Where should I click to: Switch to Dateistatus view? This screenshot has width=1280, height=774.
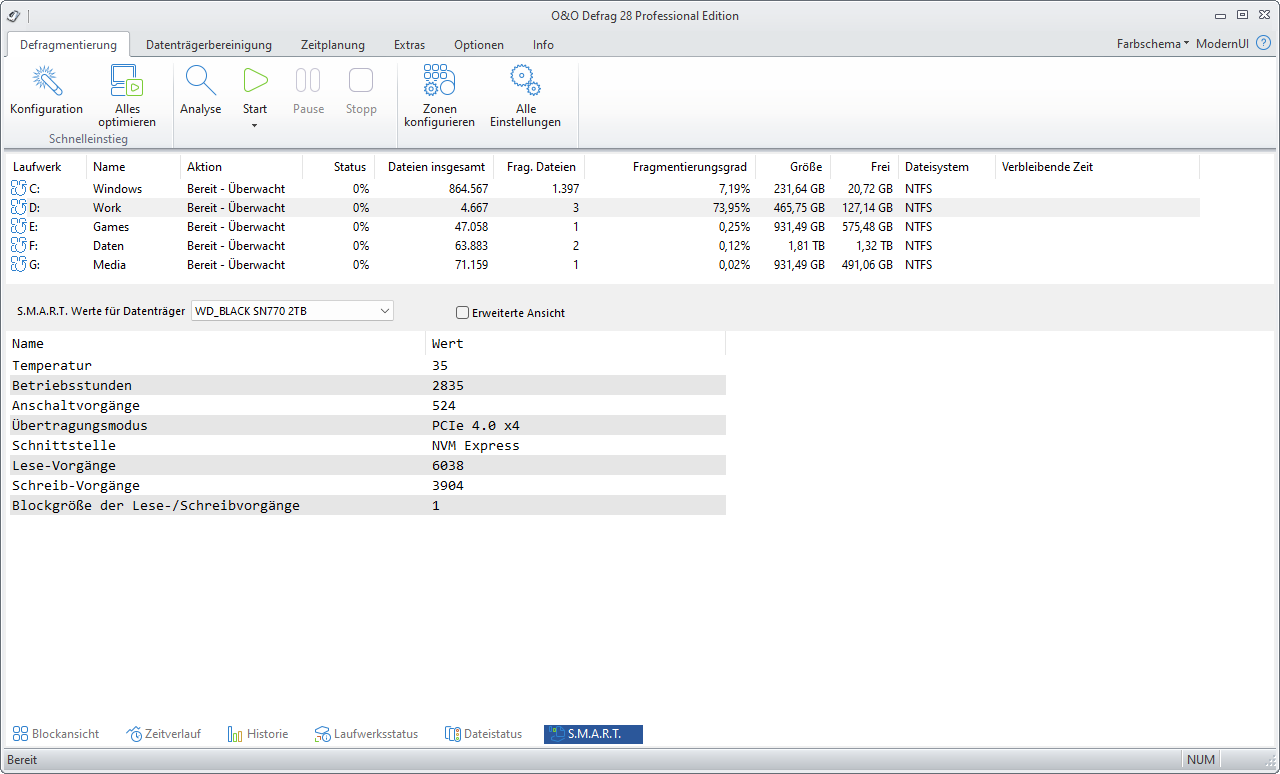pos(484,734)
